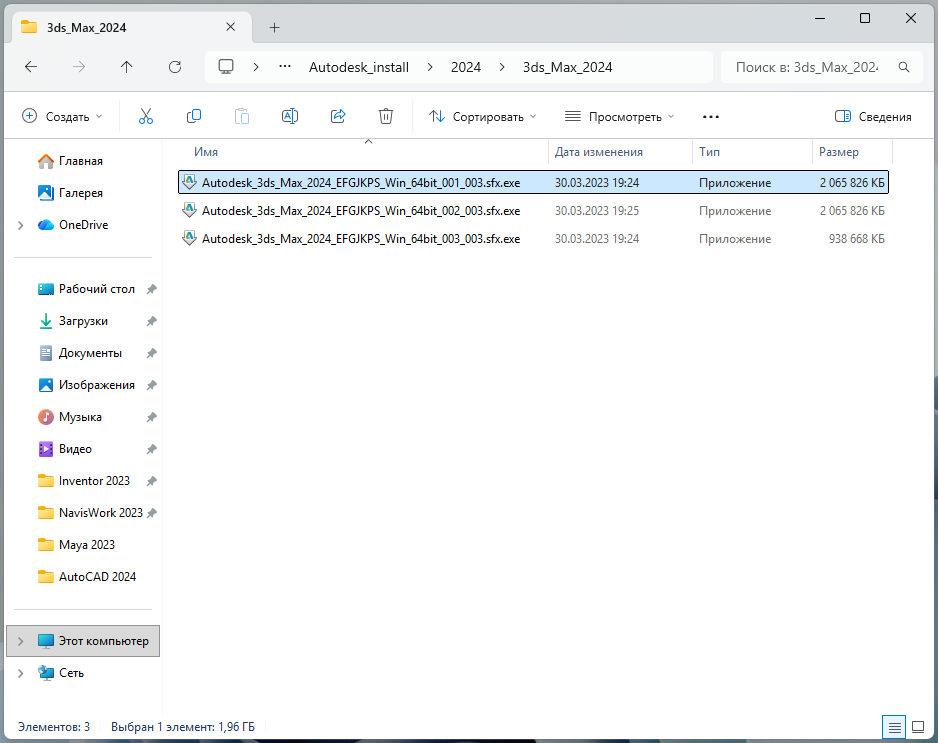The height and width of the screenshot is (743, 938).
Task: Show hidden path via breadcrumb ellipsis
Action: [285, 67]
